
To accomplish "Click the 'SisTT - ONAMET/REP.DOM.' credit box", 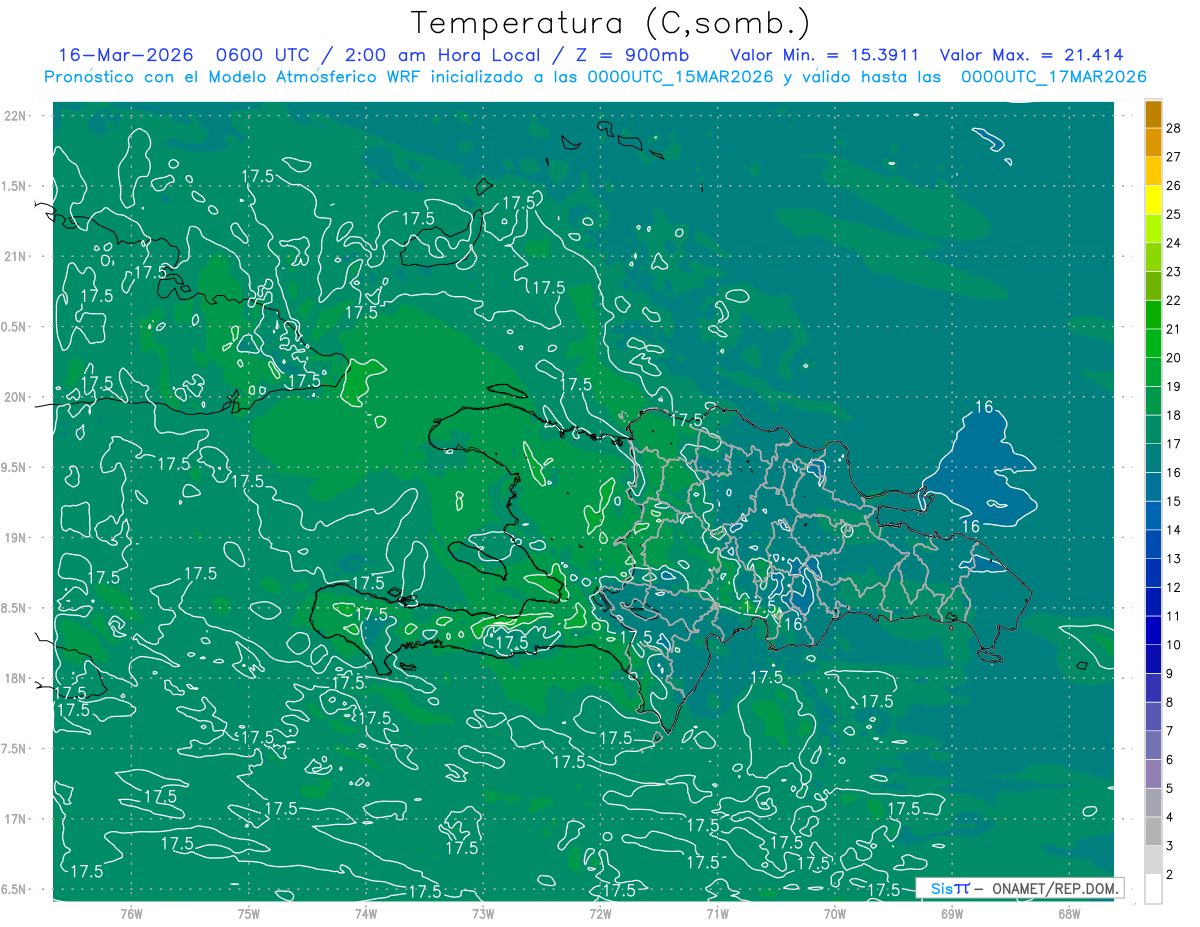I will tap(1019, 888).
